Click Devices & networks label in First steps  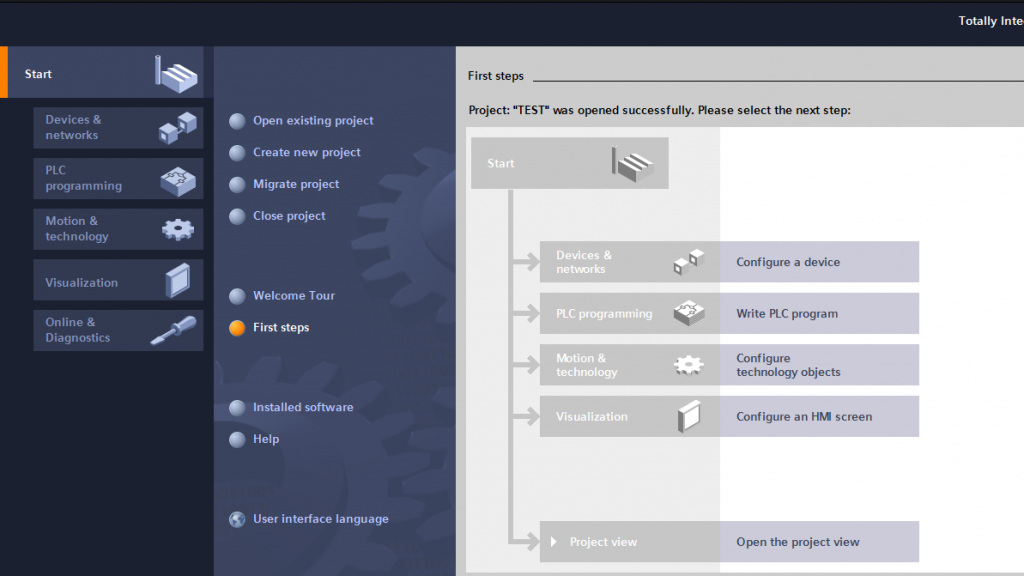click(x=584, y=262)
